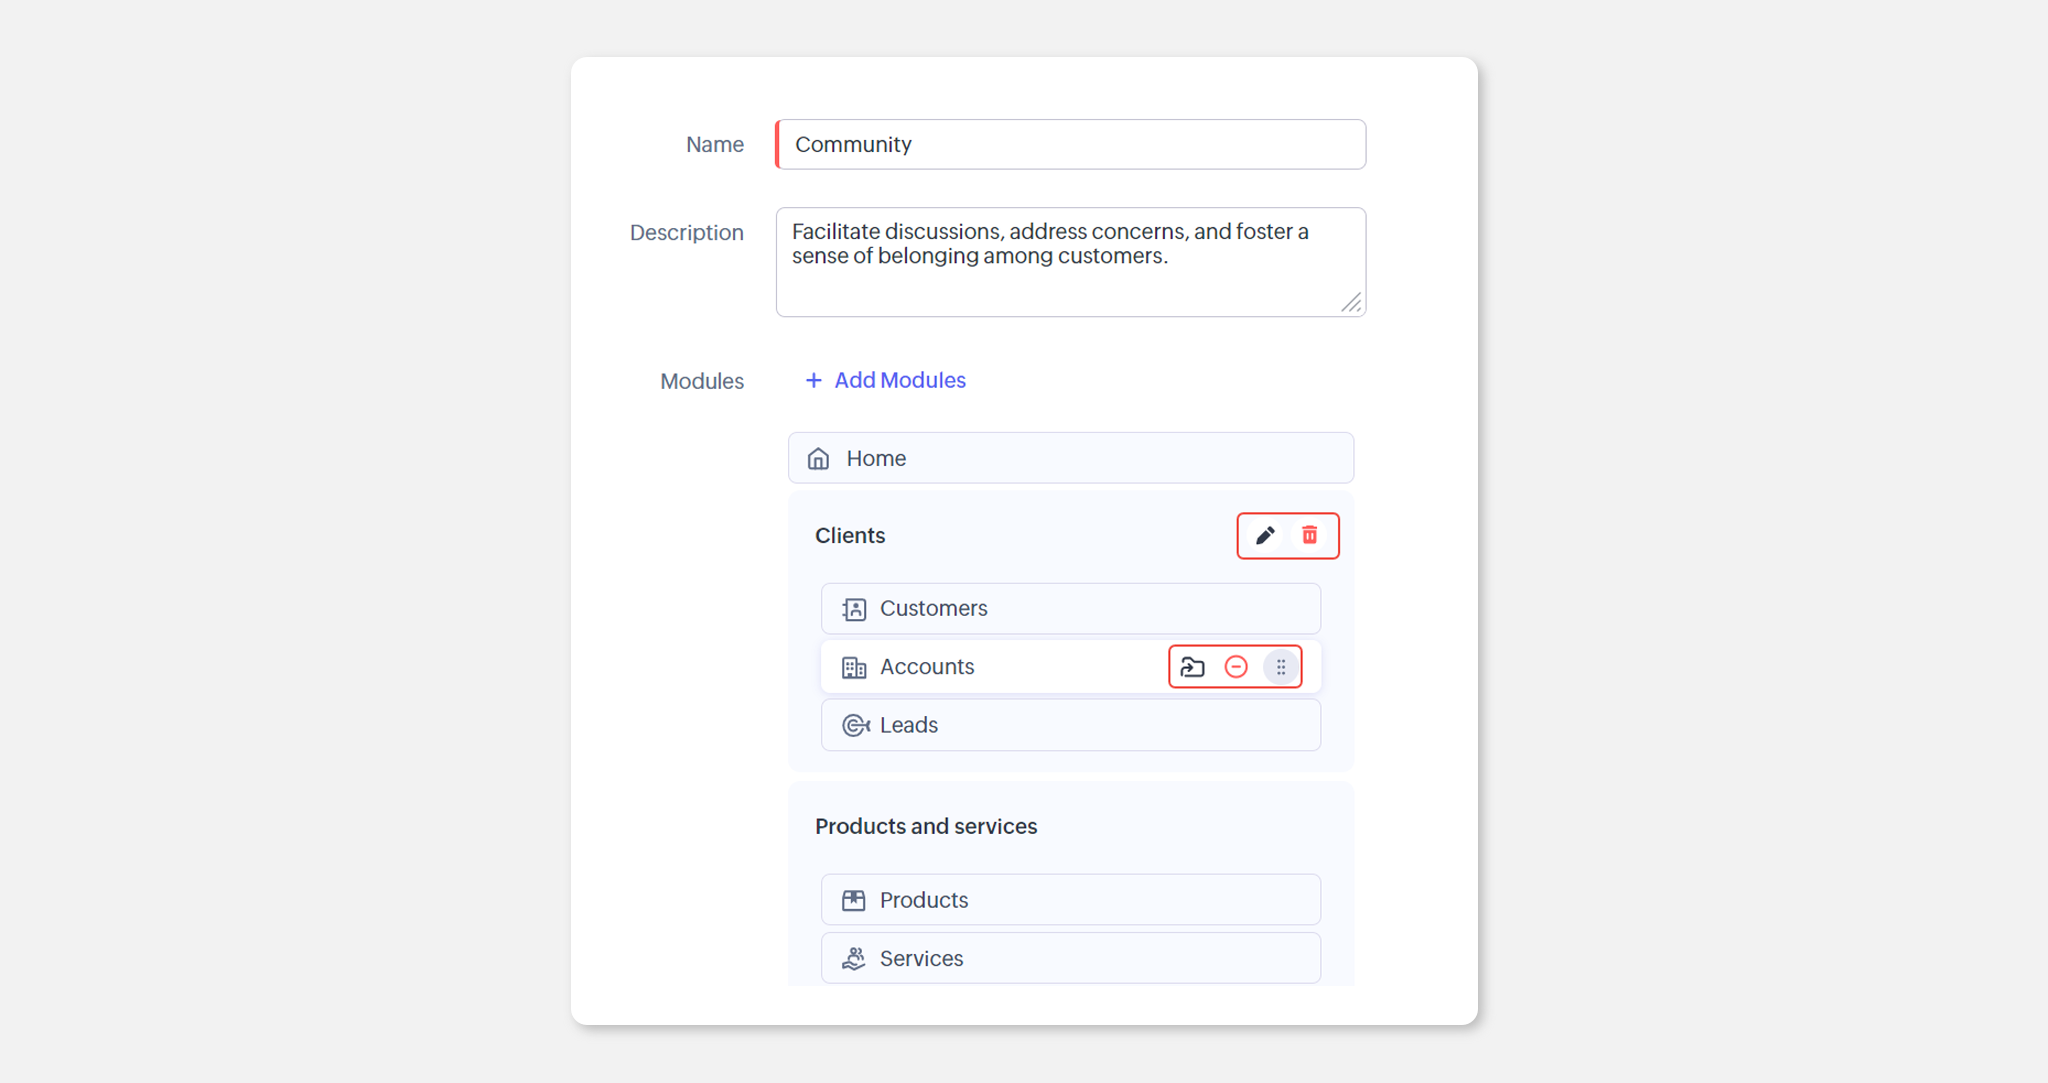This screenshot has height=1083, width=2048.
Task: Select the Leads module row
Action: click(x=1070, y=725)
